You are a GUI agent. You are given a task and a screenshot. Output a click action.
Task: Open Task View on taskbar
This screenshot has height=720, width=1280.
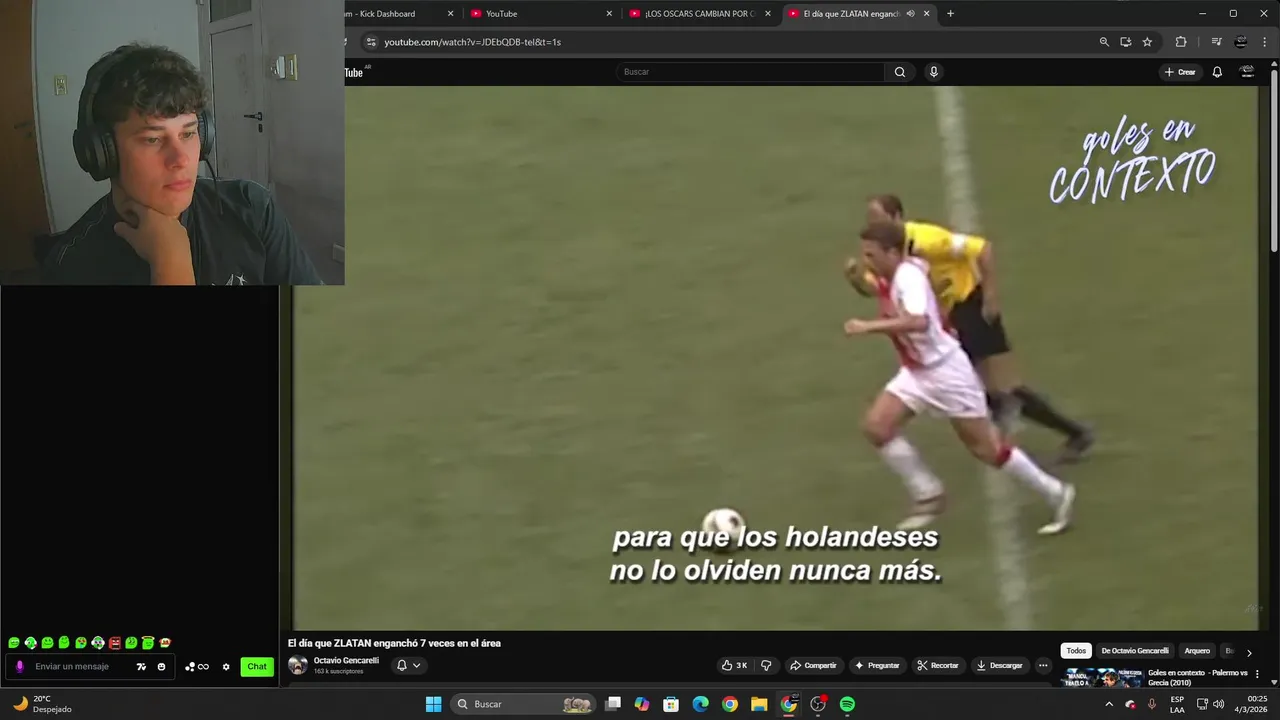(613, 704)
